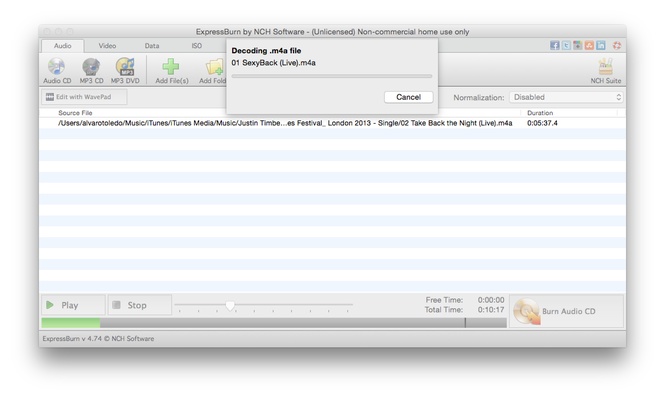Viewport: 665px width, 400px height.
Task: Cancel the .m4a decoding dialog
Action: click(408, 97)
